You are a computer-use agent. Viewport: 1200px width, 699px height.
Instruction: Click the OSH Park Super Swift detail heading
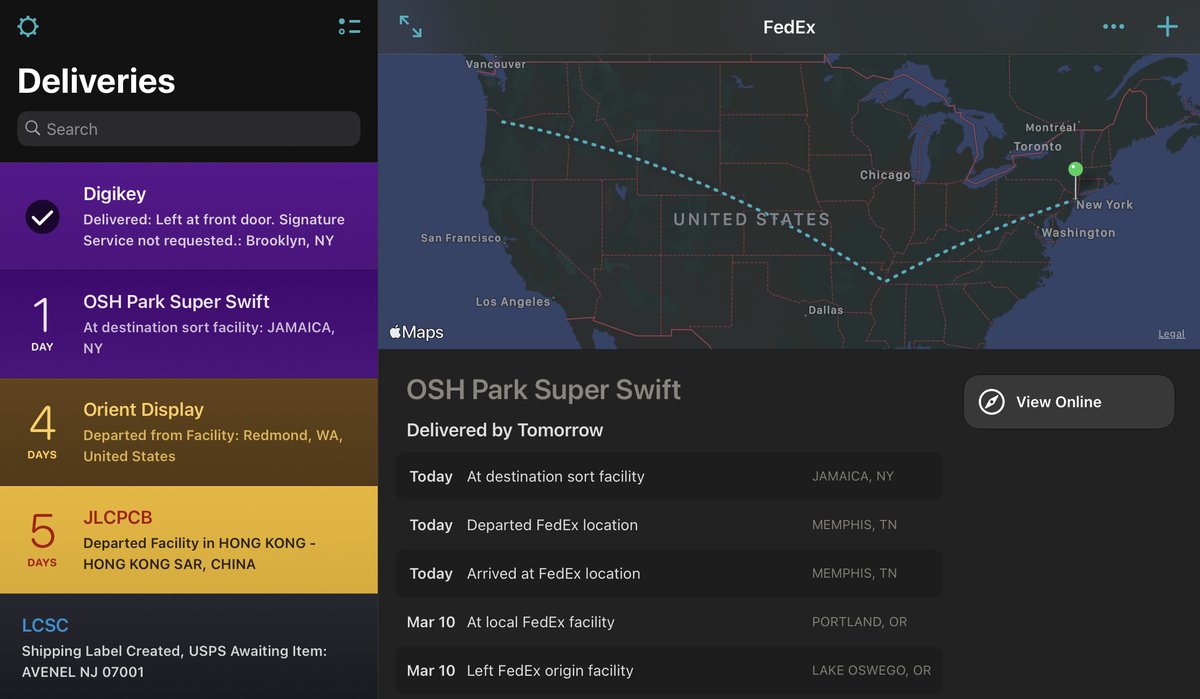click(x=544, y=389)
